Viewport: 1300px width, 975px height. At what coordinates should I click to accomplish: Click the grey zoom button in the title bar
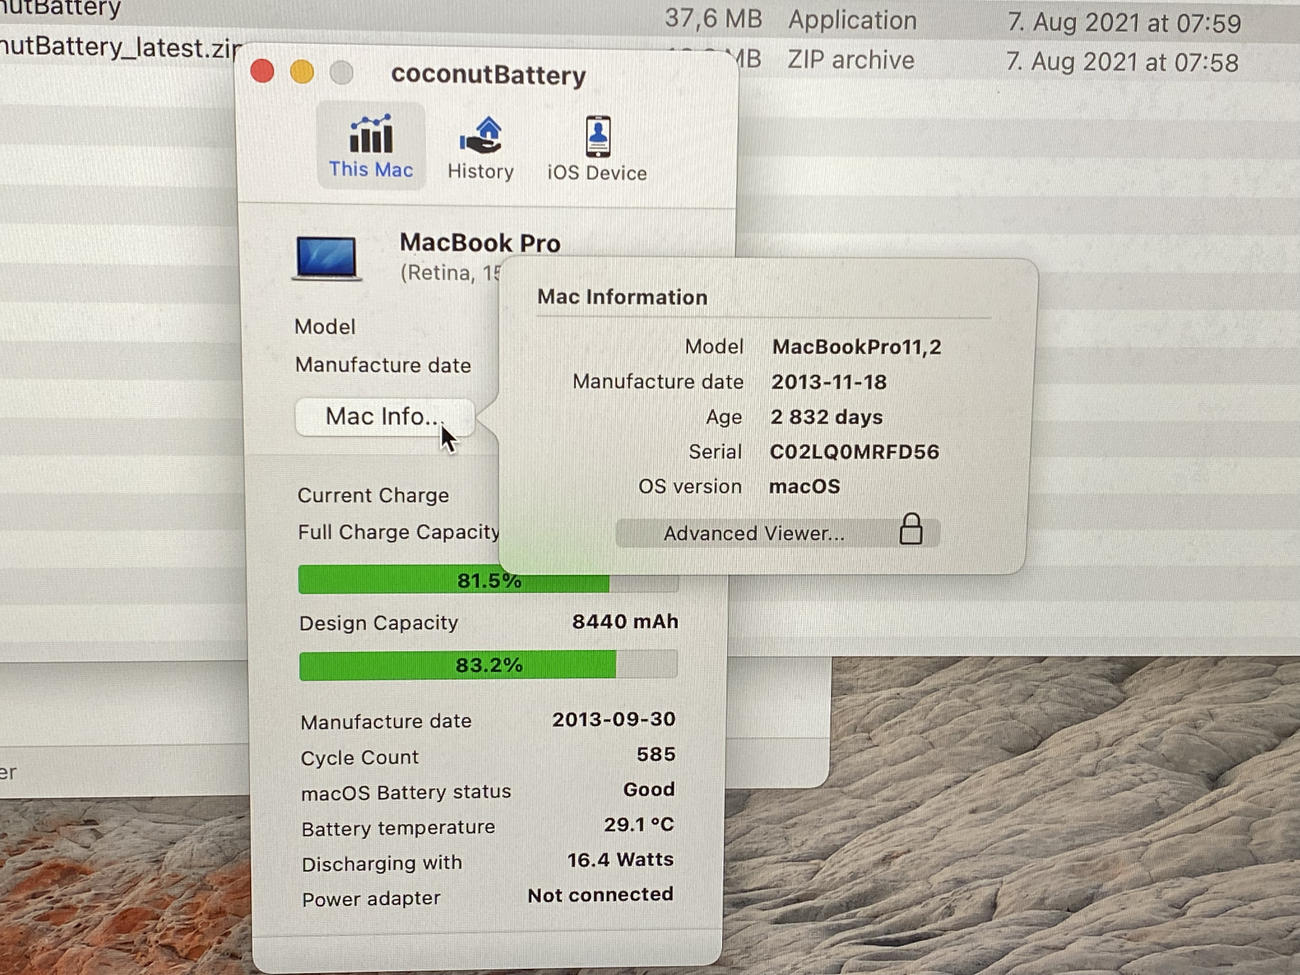(342, 73)
